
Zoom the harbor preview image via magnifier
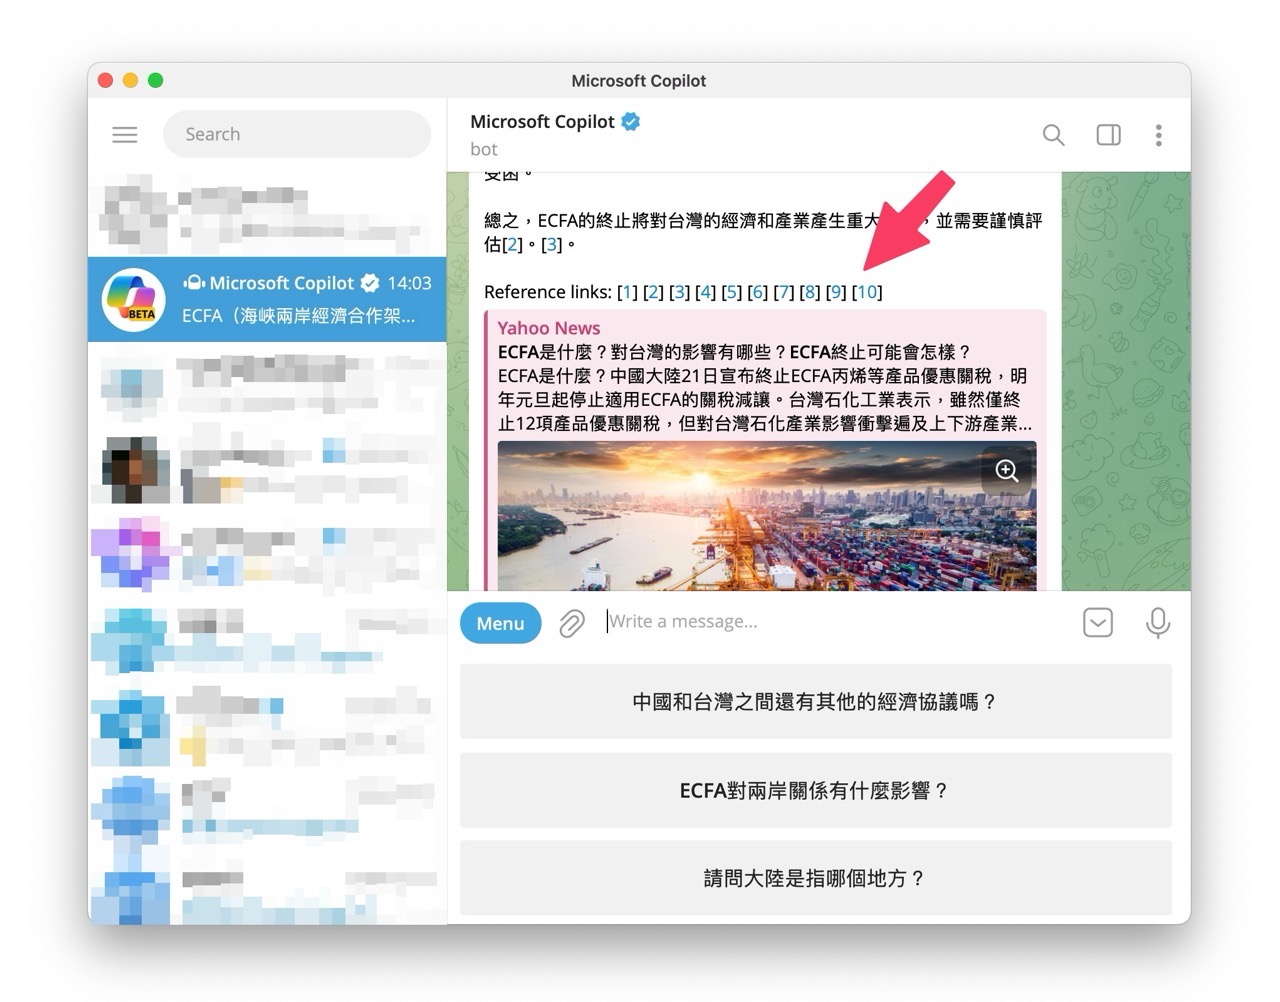click(x=1006, y=471)
